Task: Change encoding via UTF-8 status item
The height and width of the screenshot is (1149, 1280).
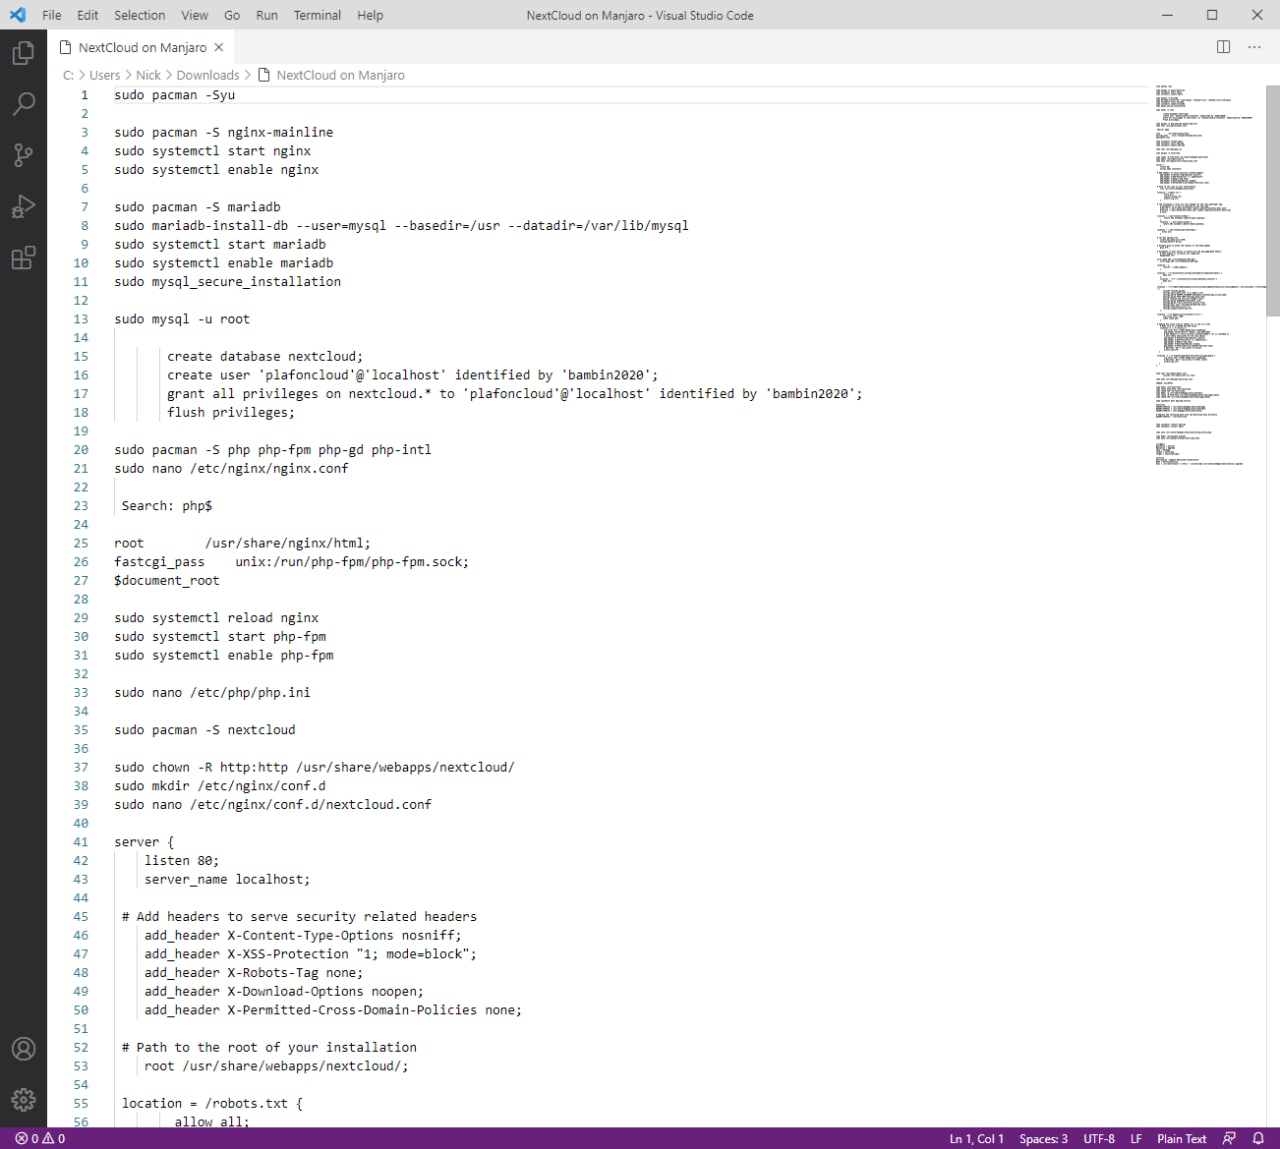Action: [1099, 1139]
